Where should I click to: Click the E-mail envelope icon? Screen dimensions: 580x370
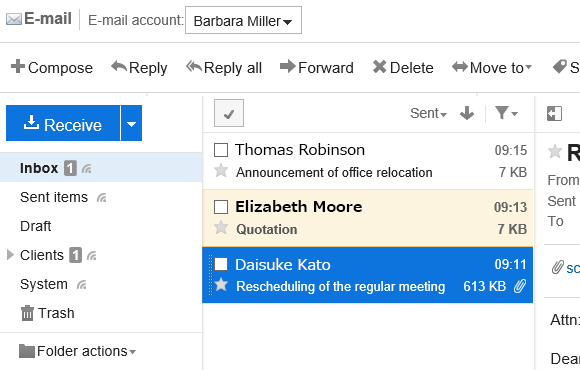pos(14,19)
